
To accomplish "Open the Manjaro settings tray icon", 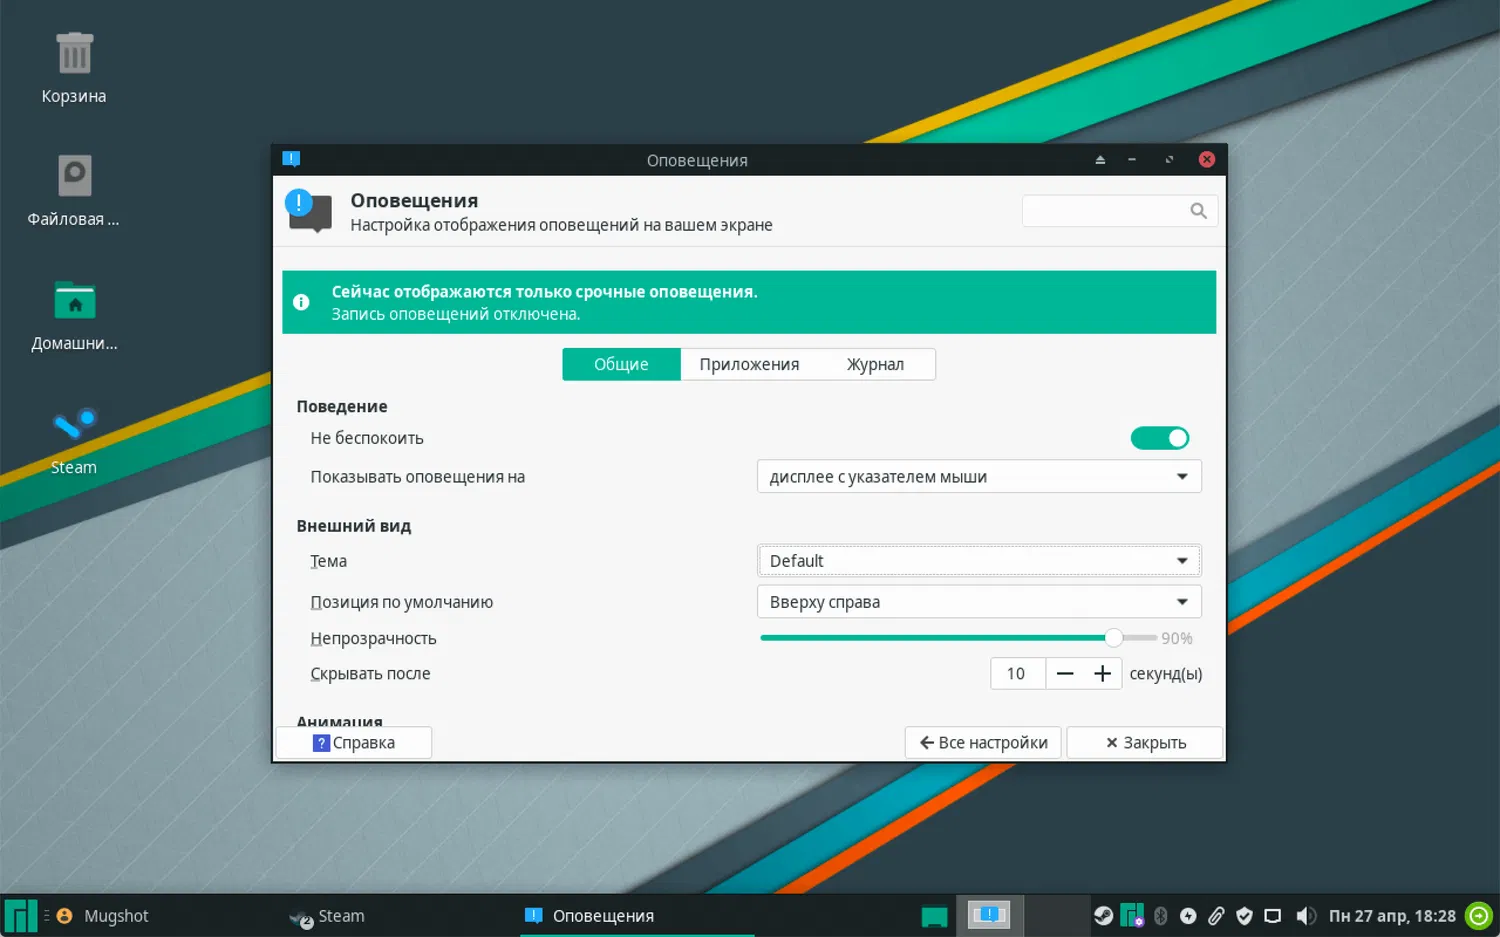I will pos(1131,915).
